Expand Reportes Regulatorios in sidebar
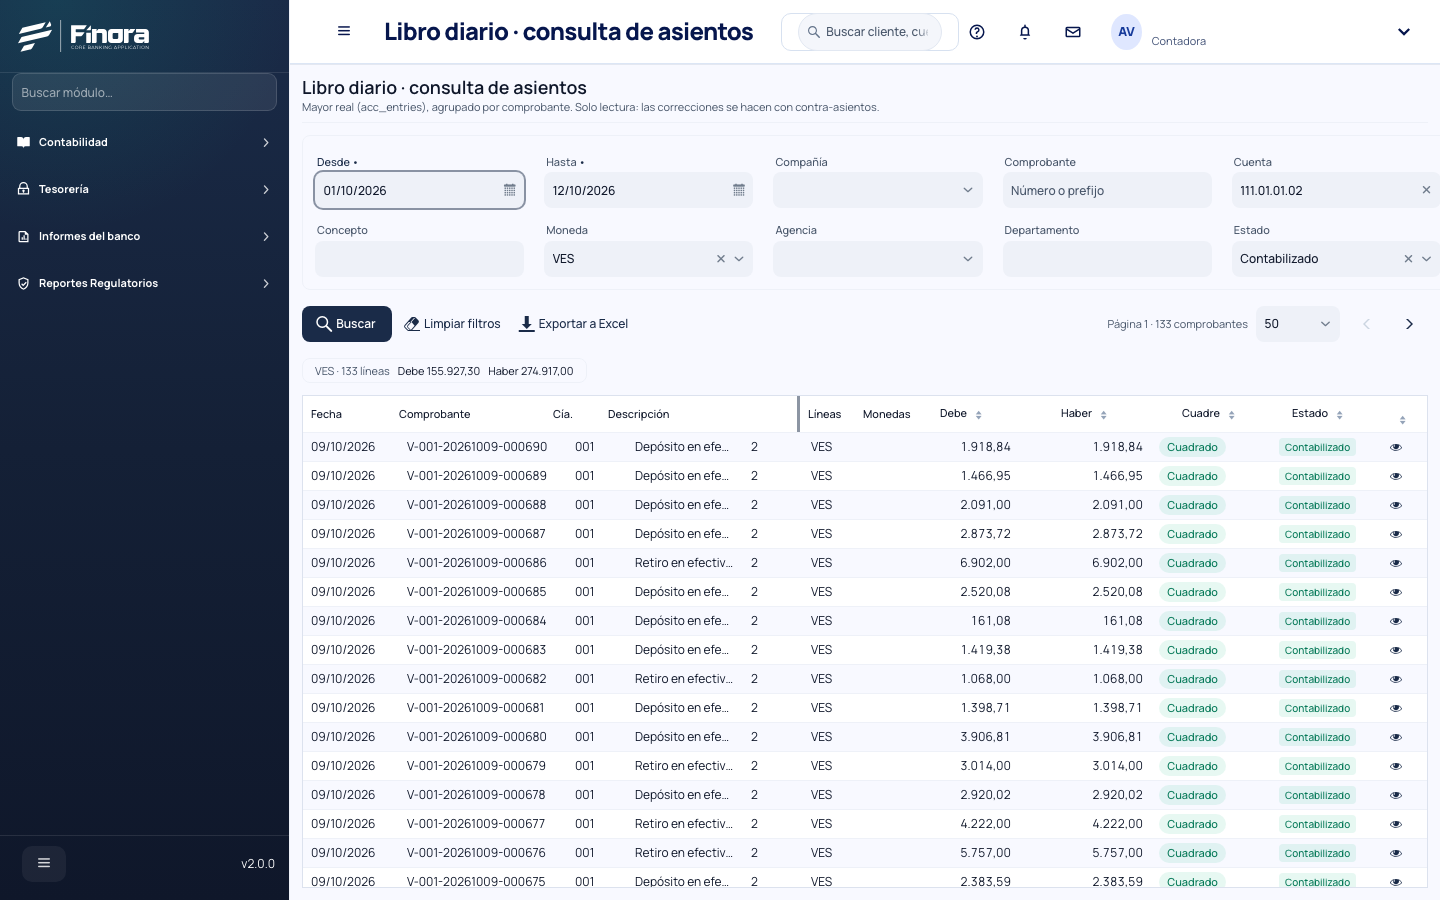The image size is (1440, 900). pyautogui.click(x=144, y=283)
